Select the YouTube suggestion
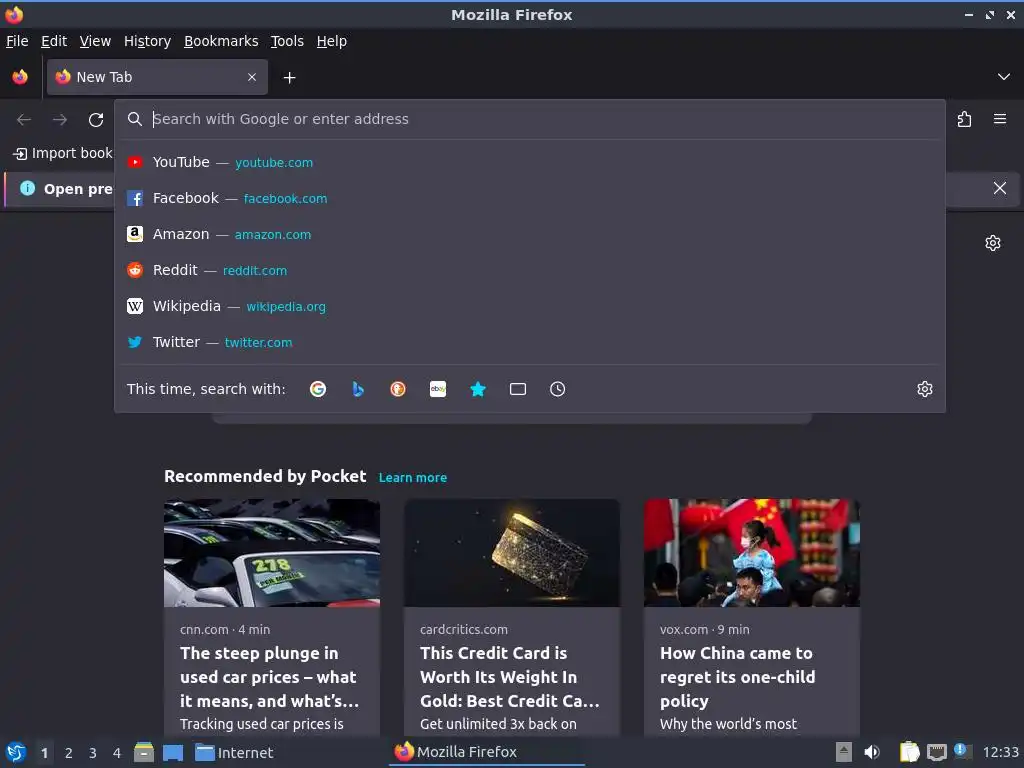The width and height of the screenshot is (1024, 768). tap(530, 162)
